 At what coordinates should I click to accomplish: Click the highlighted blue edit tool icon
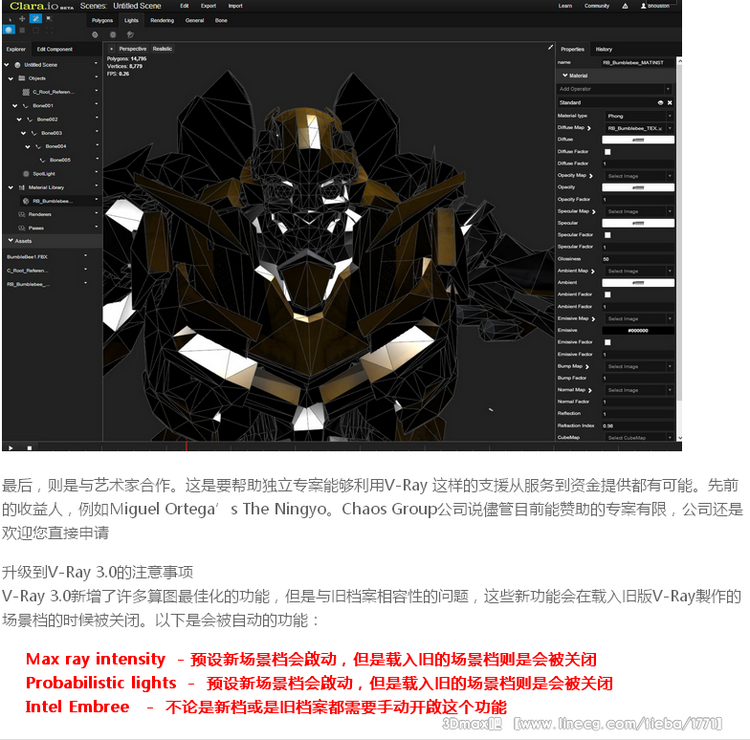(x=35, y=19)
